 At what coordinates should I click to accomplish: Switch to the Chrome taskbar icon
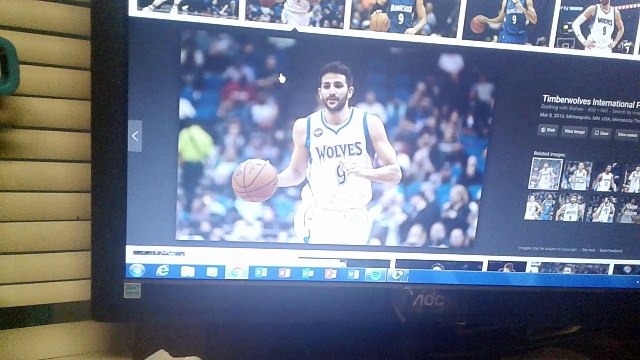[x=237, y=272]
